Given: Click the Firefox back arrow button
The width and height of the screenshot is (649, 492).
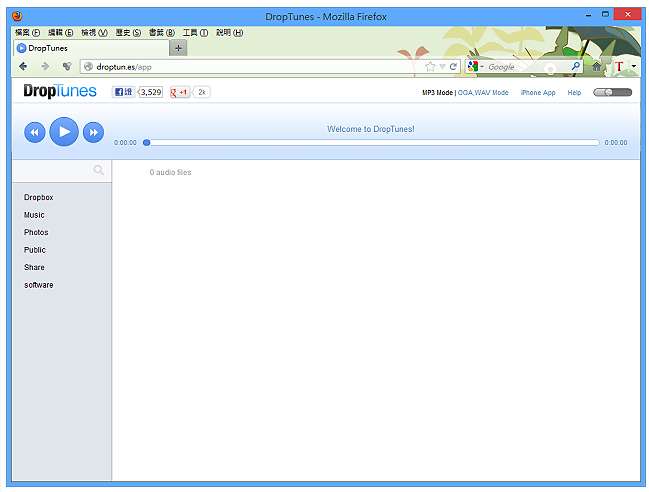Looking at the screenshot, I should pyautogui.click(x=23, y=66).
